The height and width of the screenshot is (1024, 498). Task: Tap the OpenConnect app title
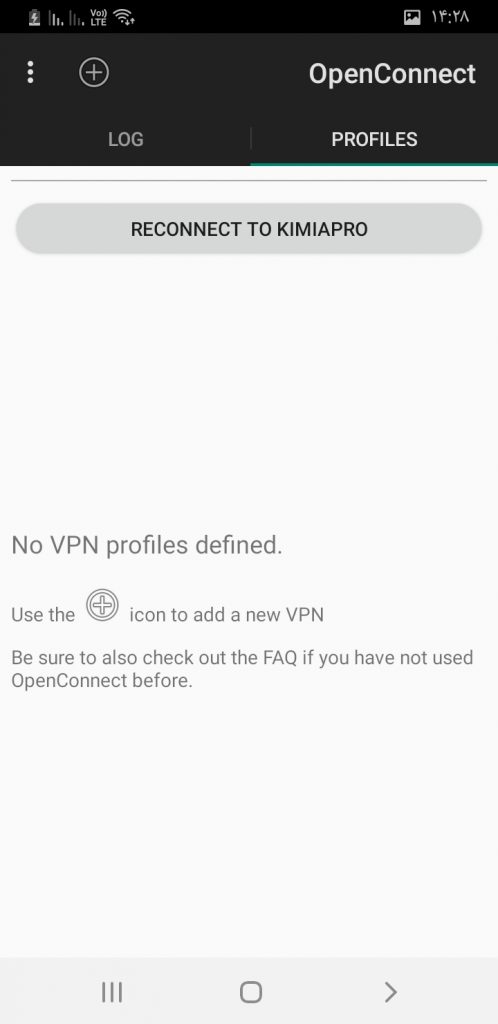pos(392,74)
